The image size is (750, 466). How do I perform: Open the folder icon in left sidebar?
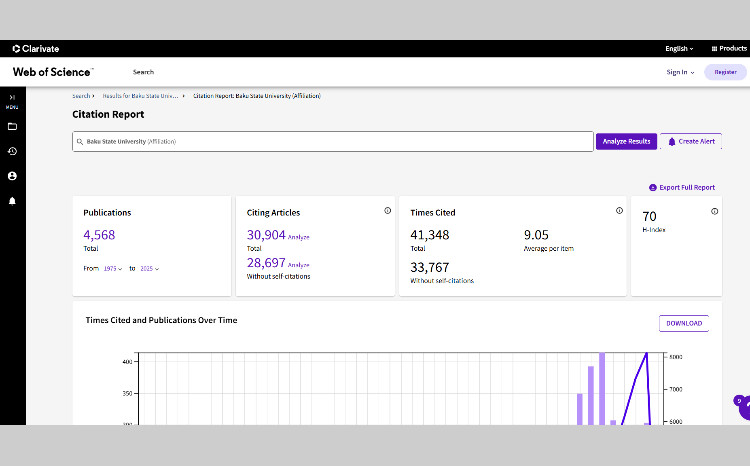pyautogui.click(x=12, y=127)
